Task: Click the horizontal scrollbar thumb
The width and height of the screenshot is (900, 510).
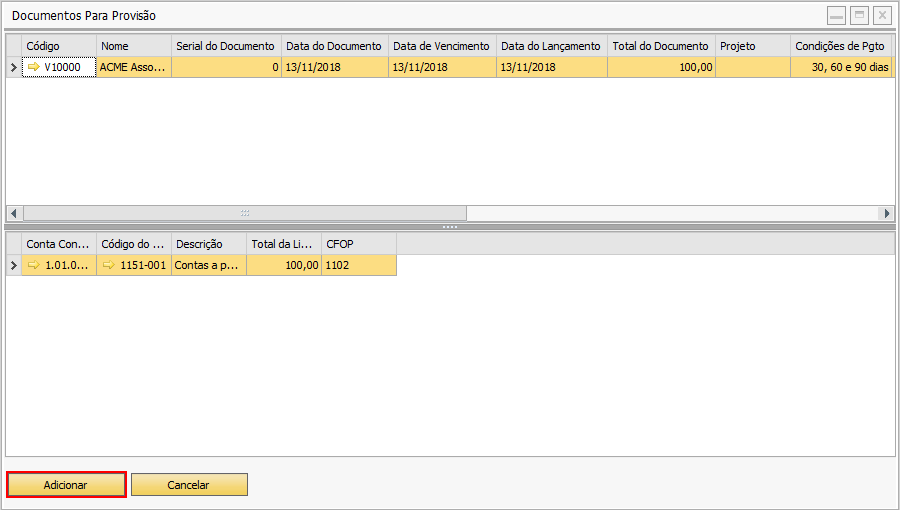Action: (245, 213)
